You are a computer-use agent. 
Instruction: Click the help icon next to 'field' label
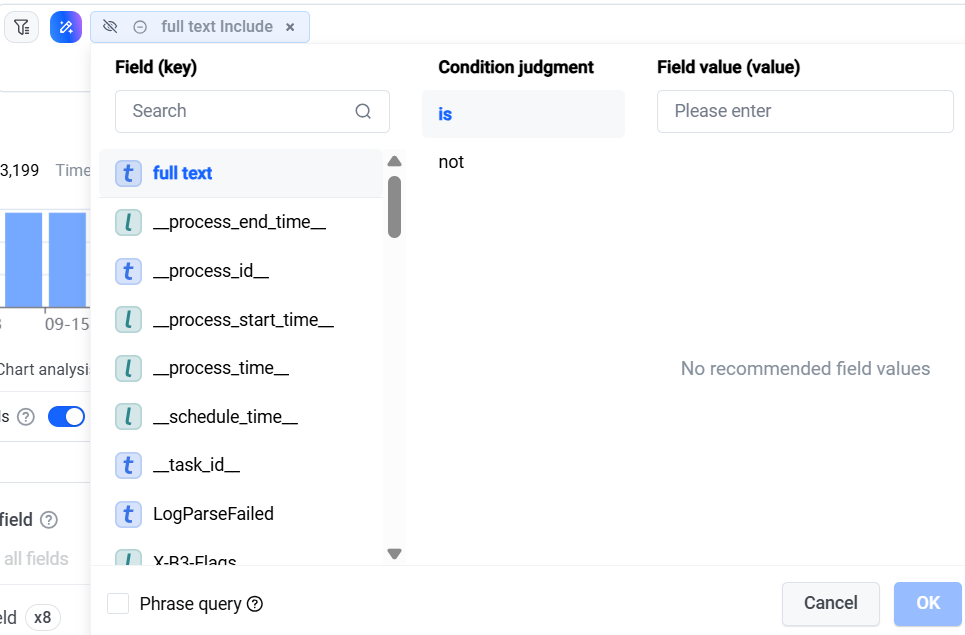point(49,520)
